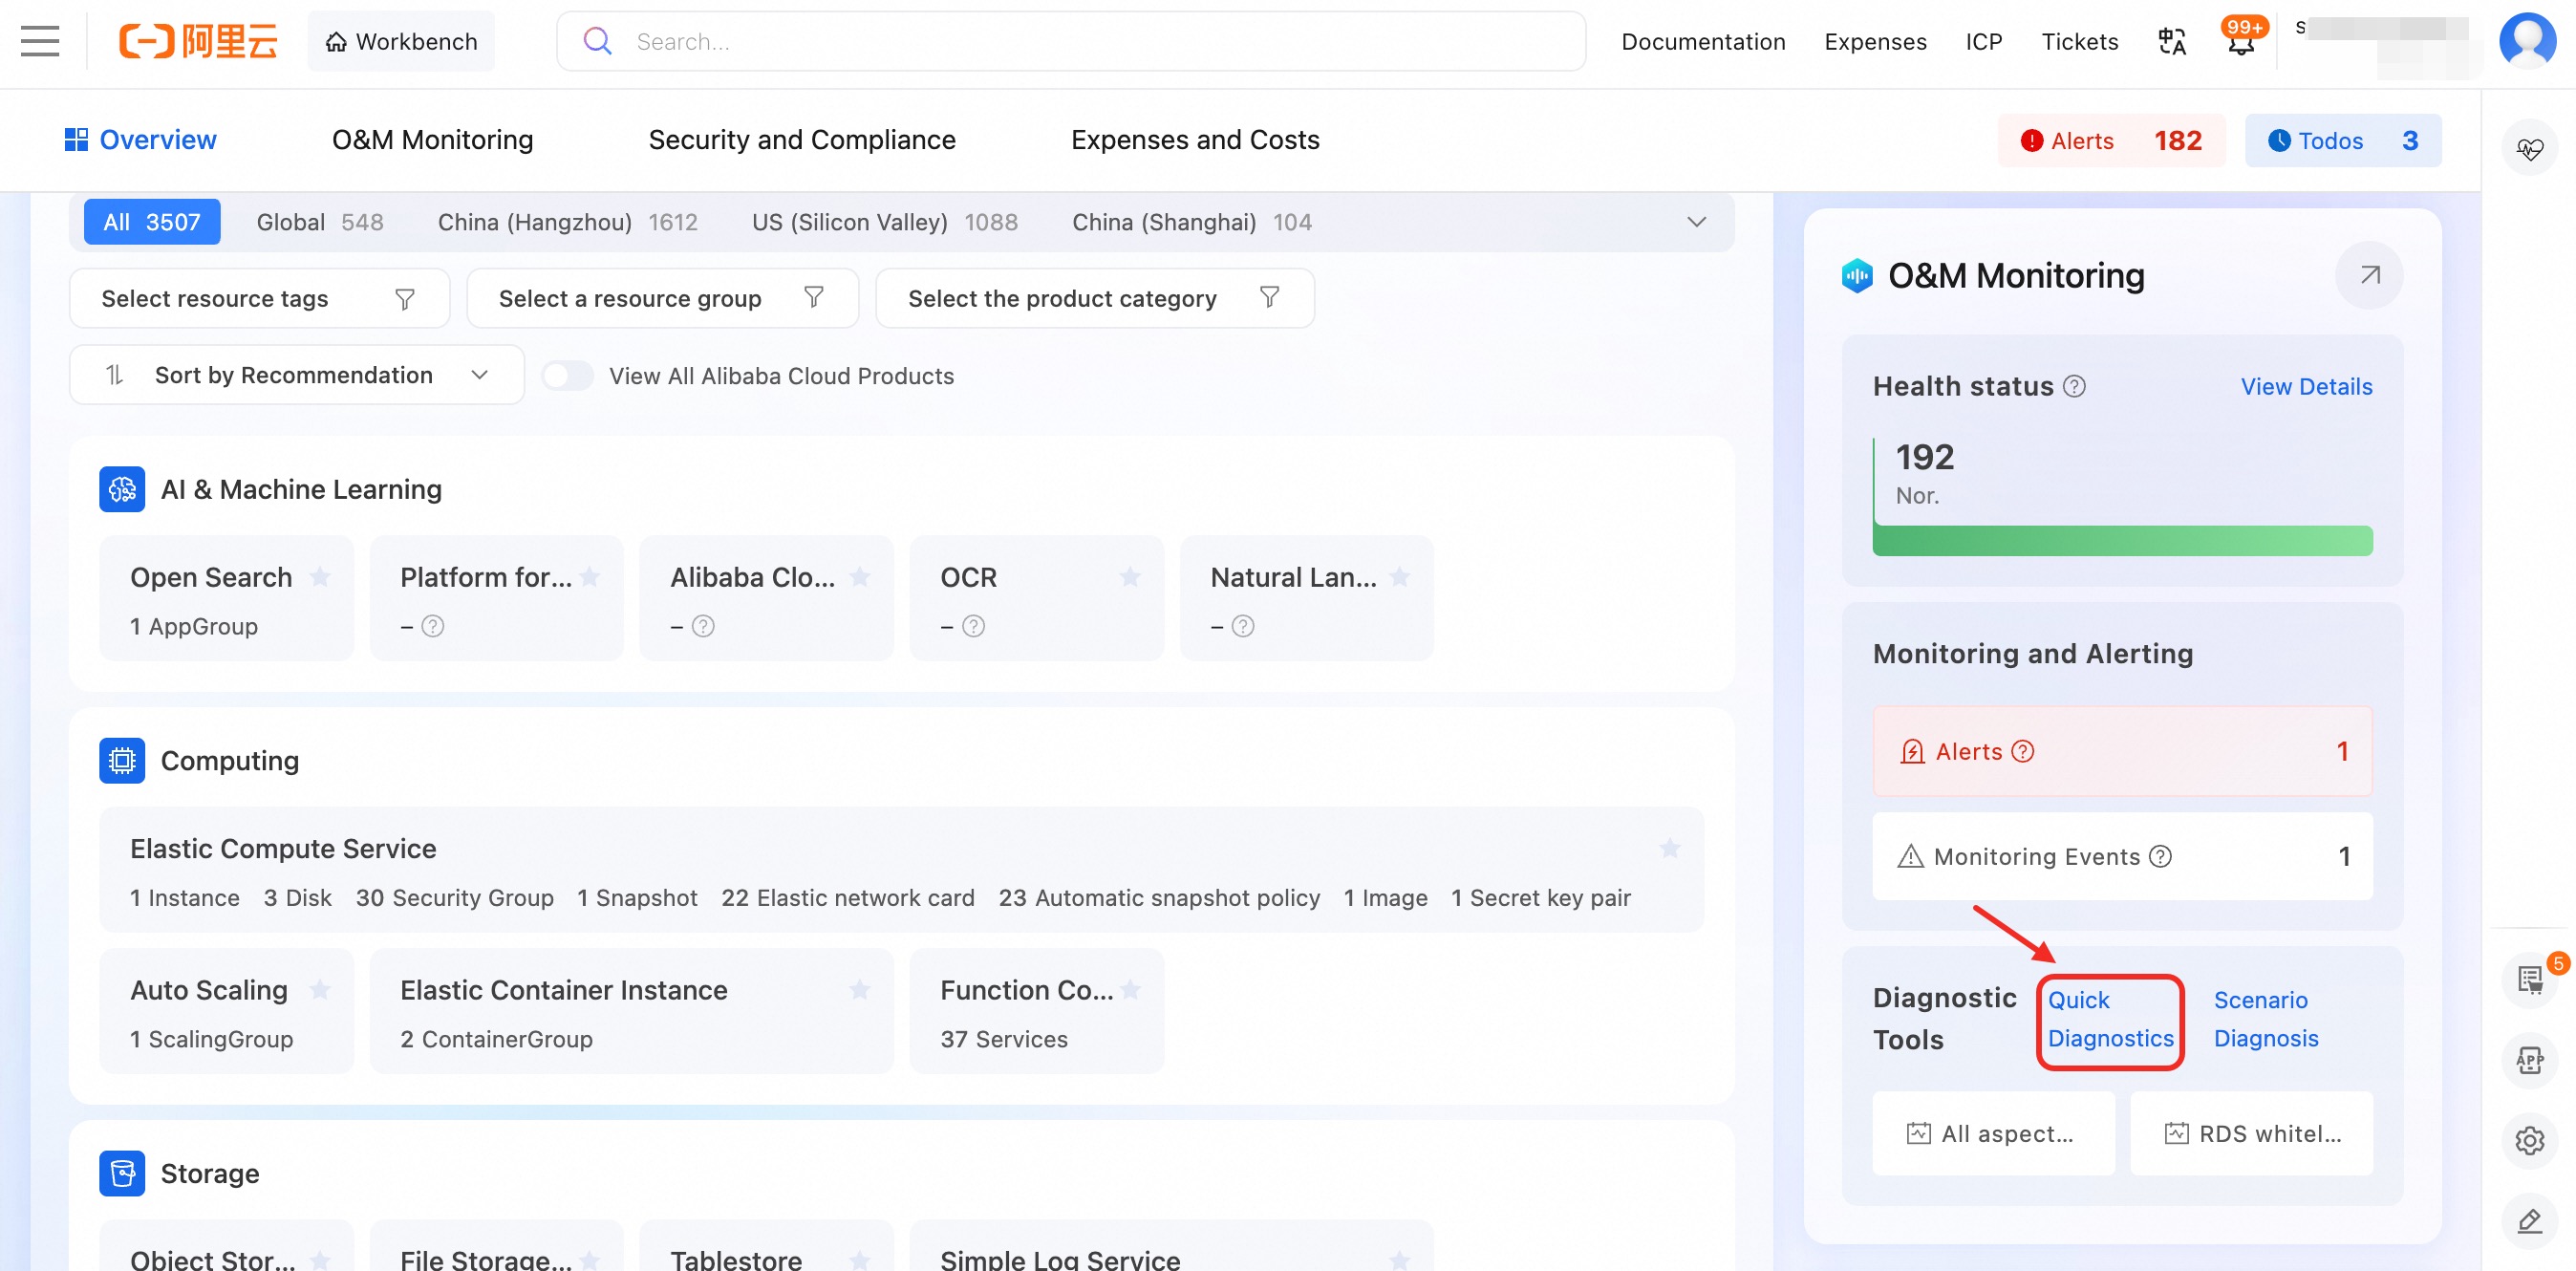The width and height of the screenshot is (2576, 1271).
Task: Open Security and Compliance tab
Action: 802,140
